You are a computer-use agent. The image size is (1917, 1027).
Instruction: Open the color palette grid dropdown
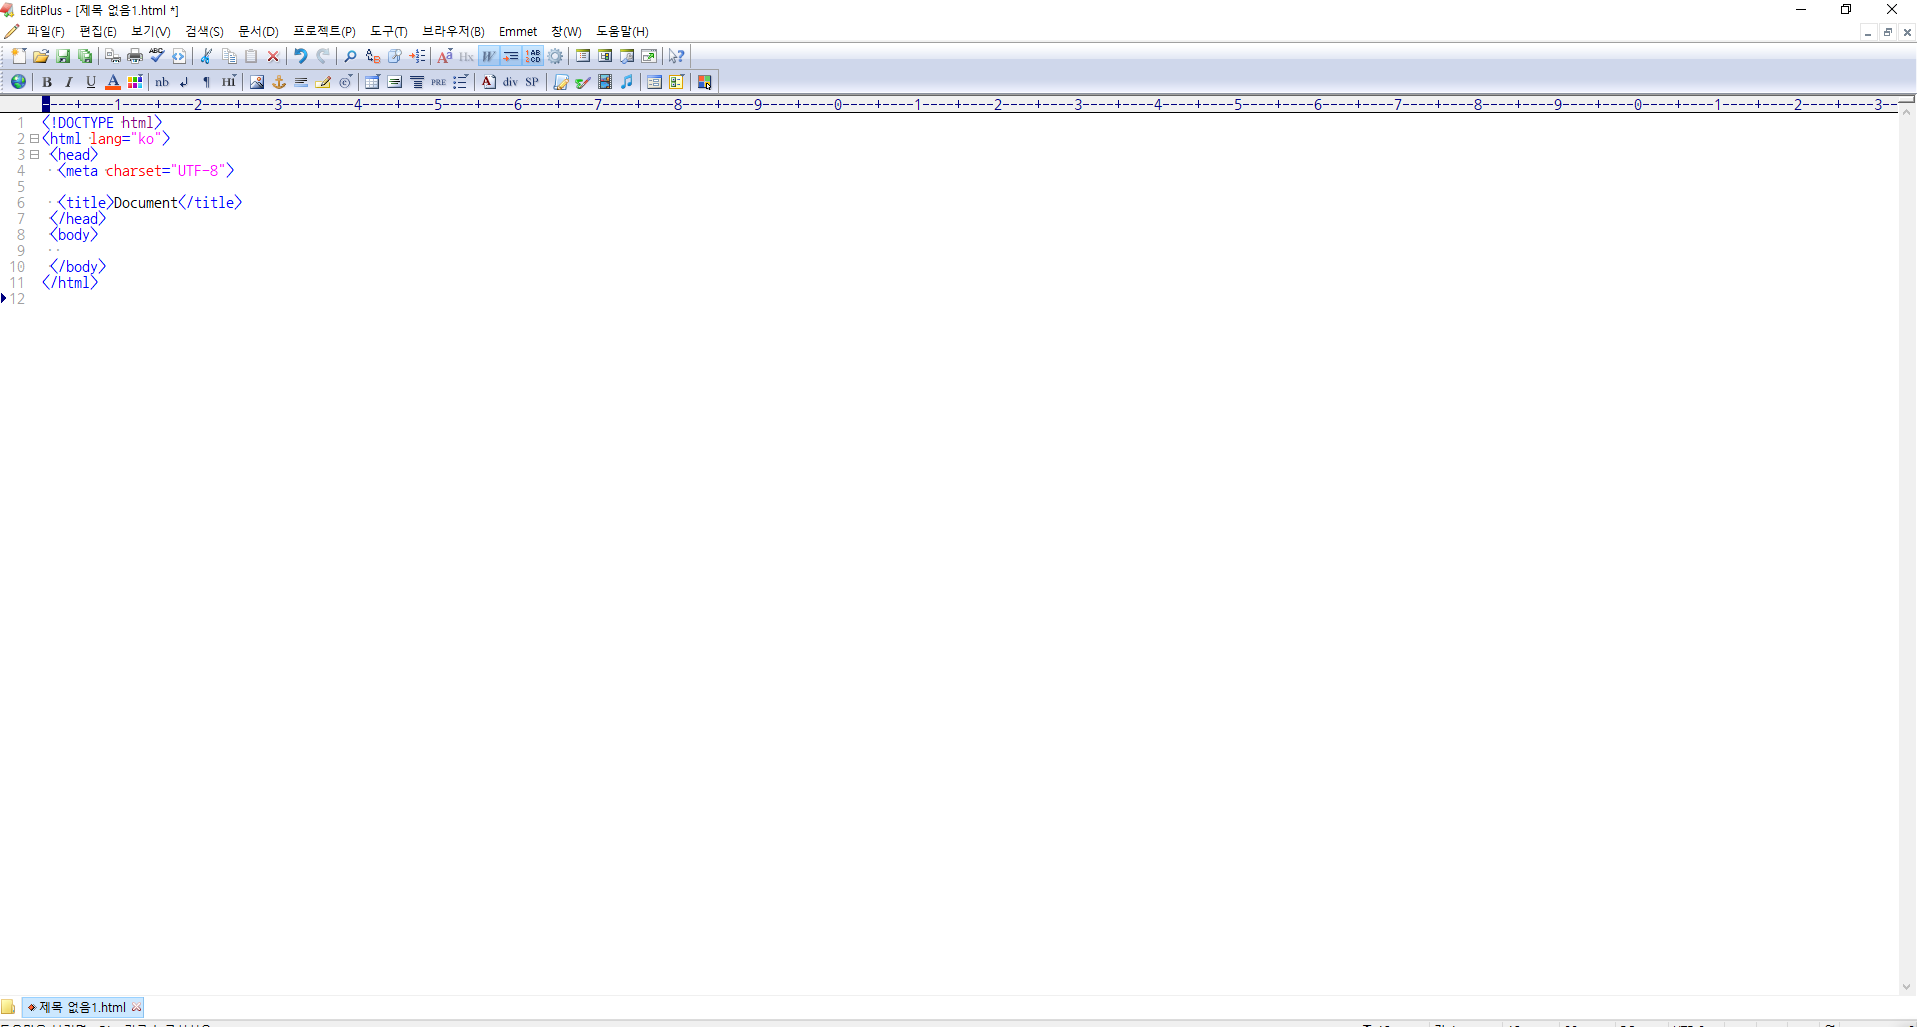pyautogui.click(x=135, y=82)
